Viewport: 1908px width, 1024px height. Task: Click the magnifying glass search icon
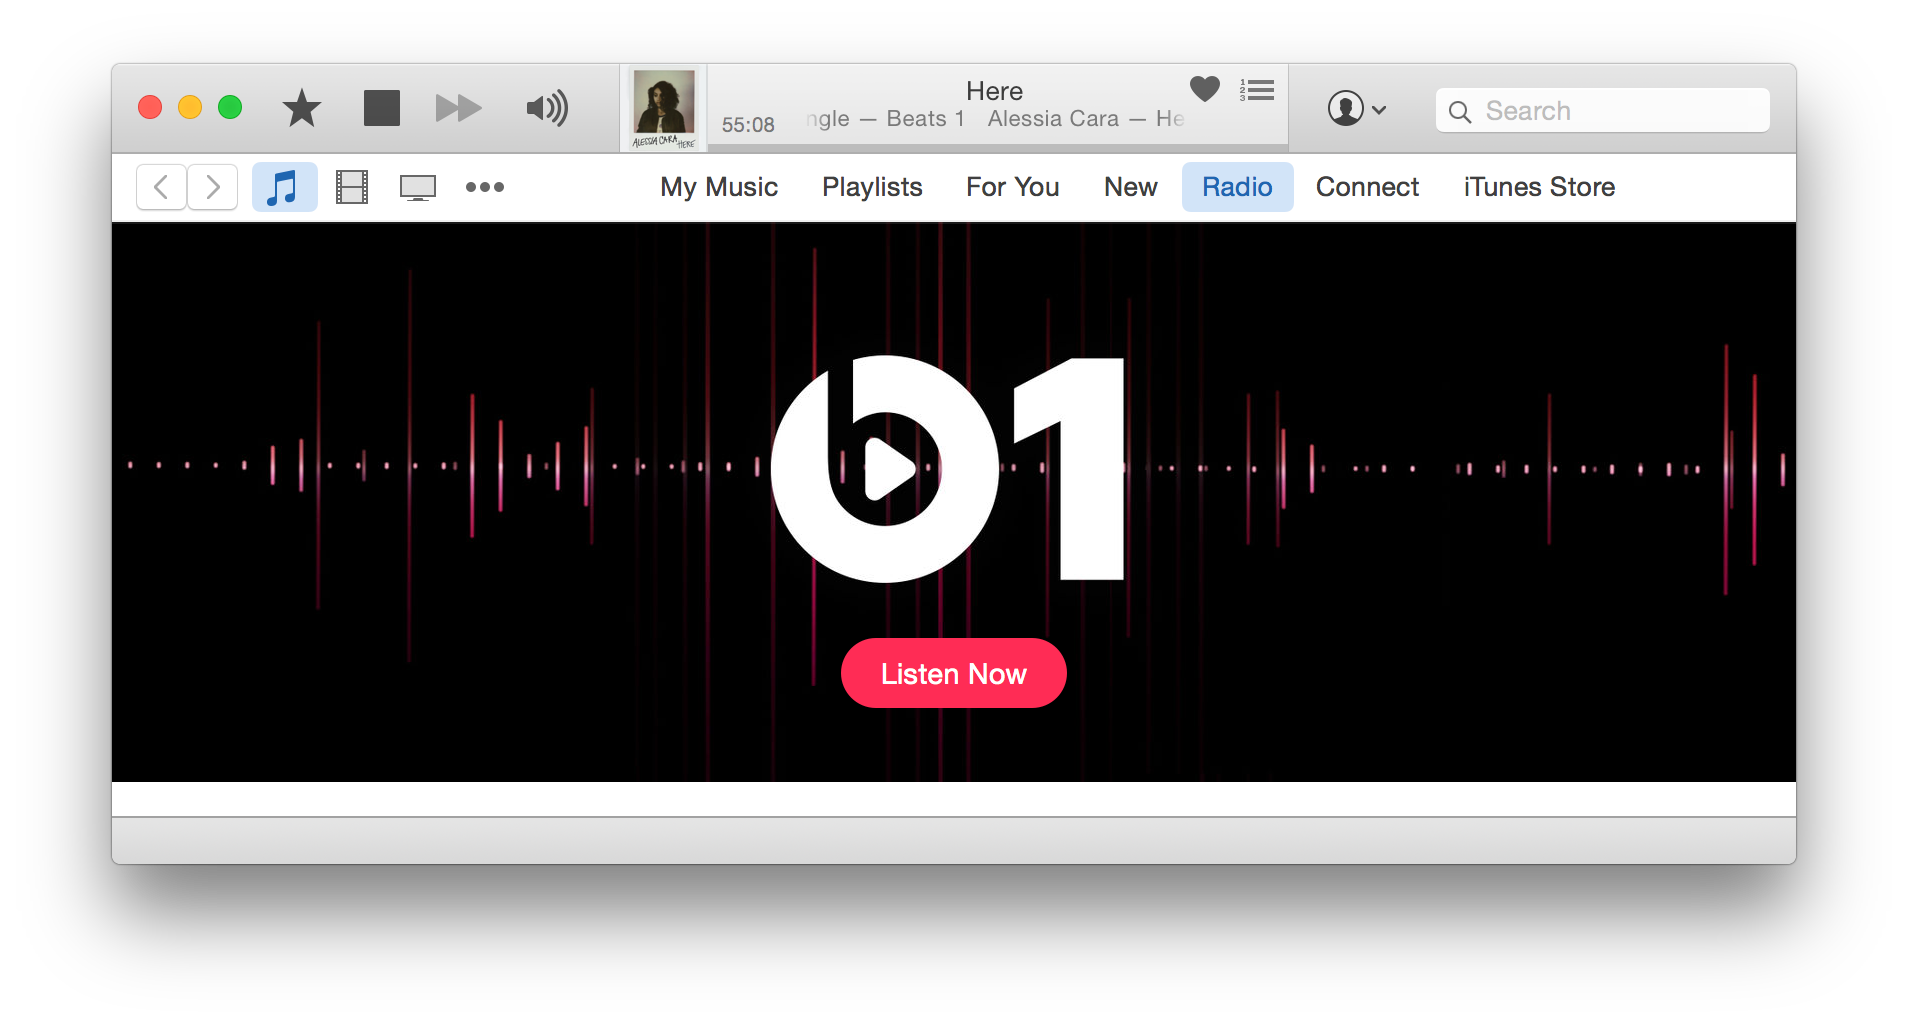tap(1460, 112)
